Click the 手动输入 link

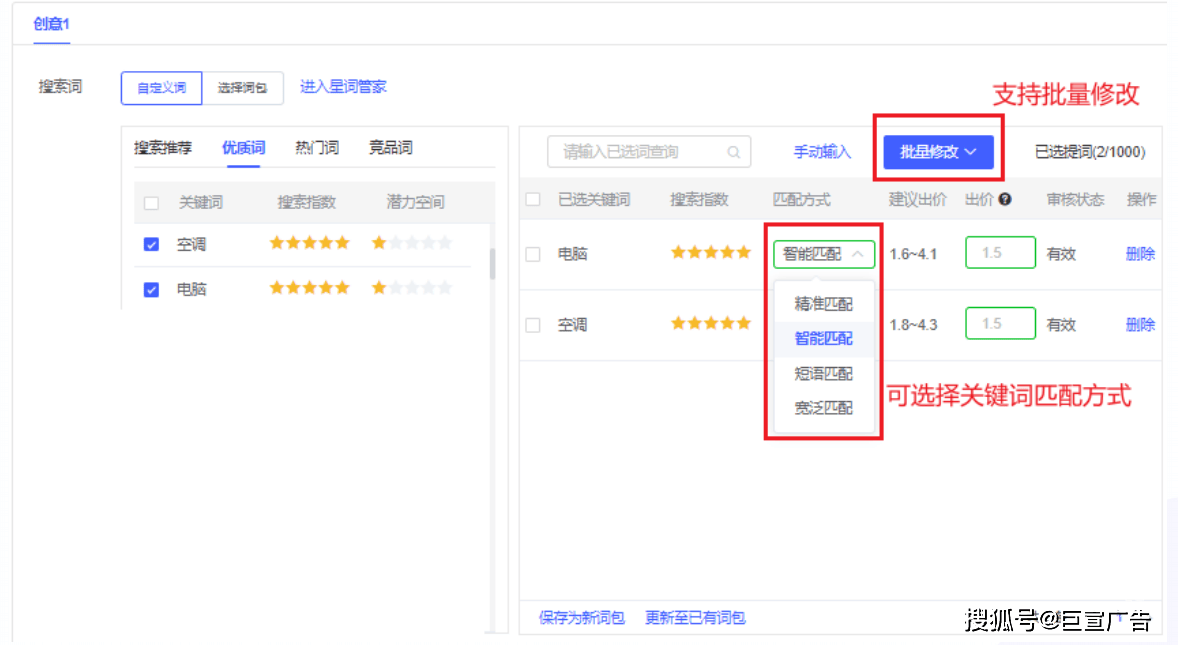820,151
